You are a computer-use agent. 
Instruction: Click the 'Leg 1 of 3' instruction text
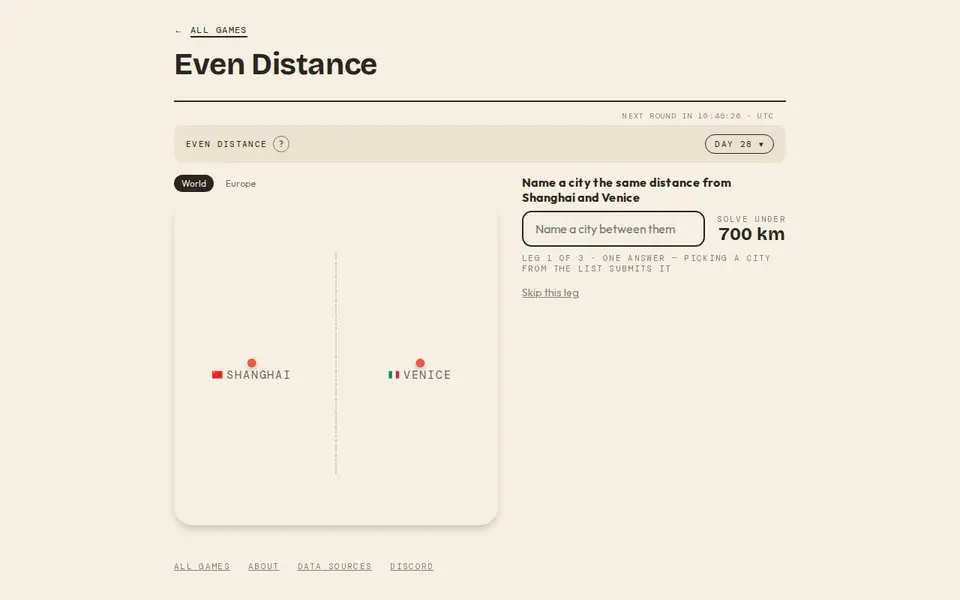click(x=646, y=263)
